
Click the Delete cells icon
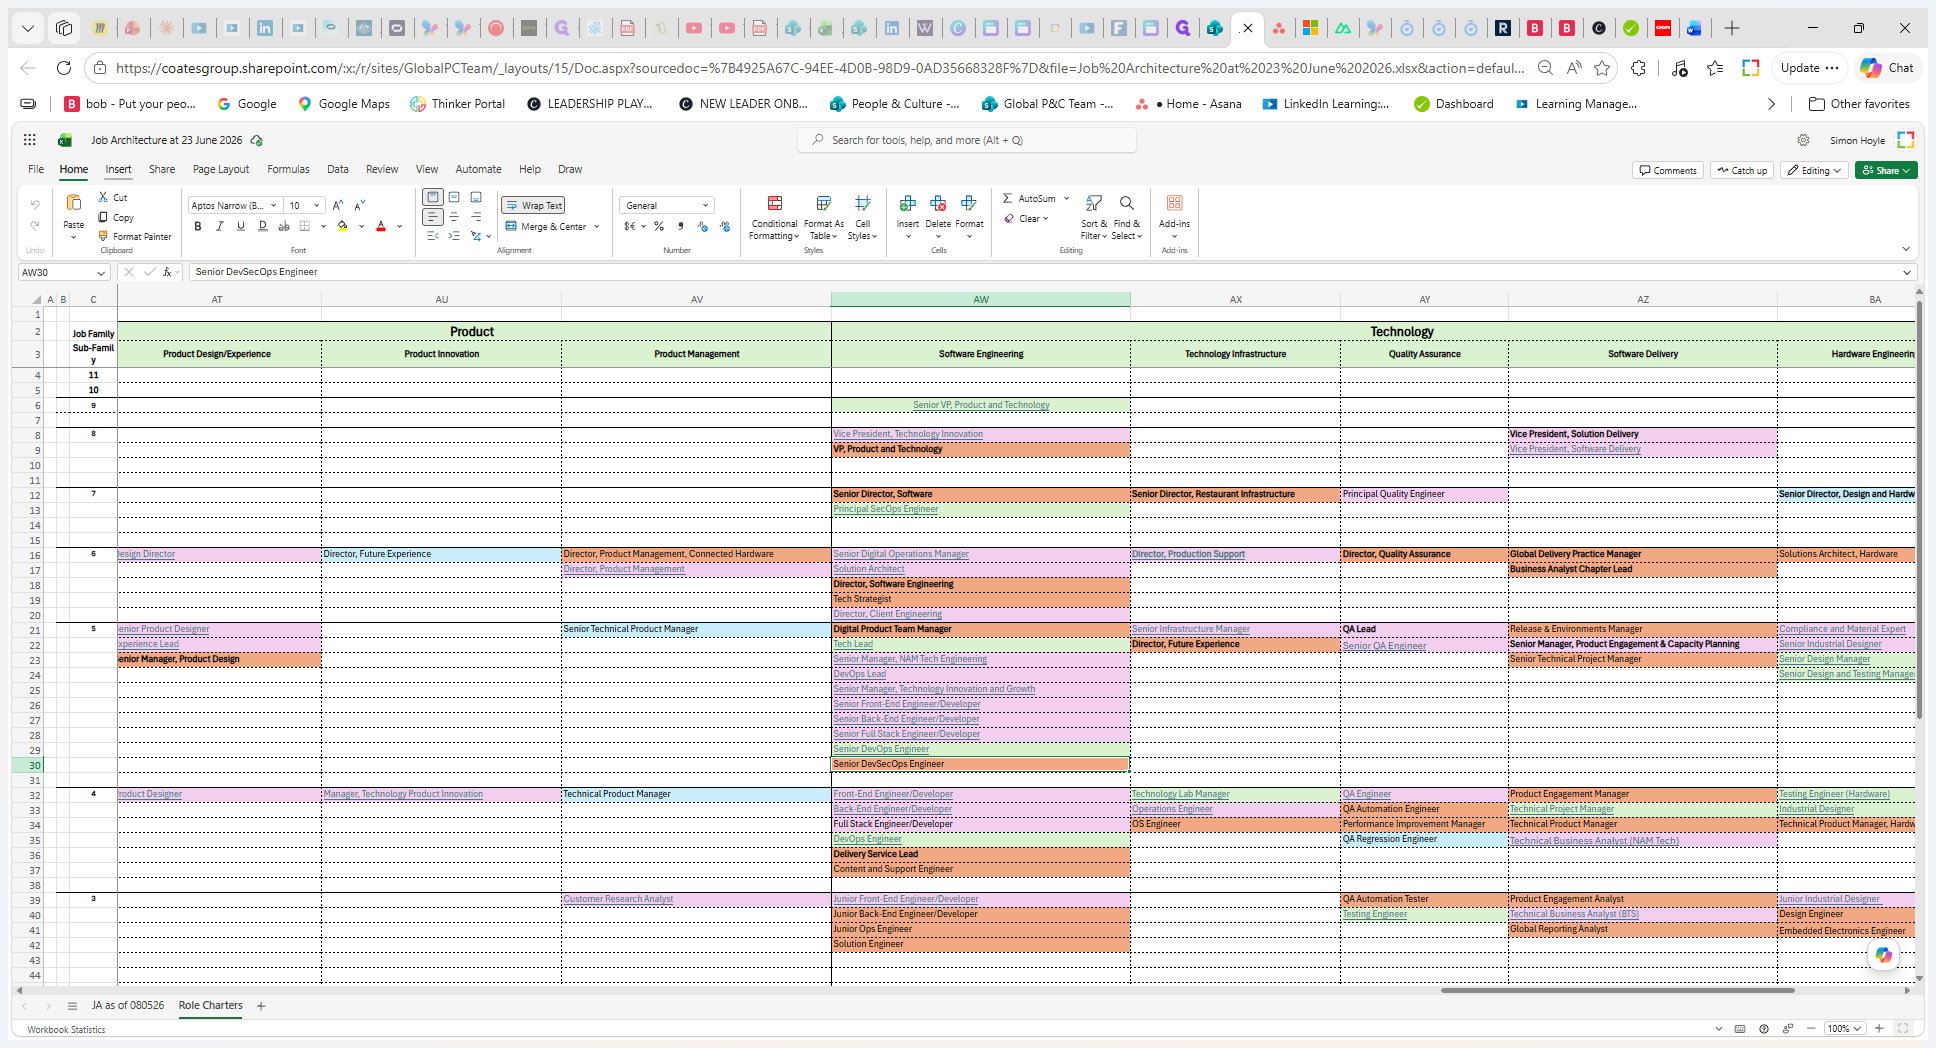[938, 203]
